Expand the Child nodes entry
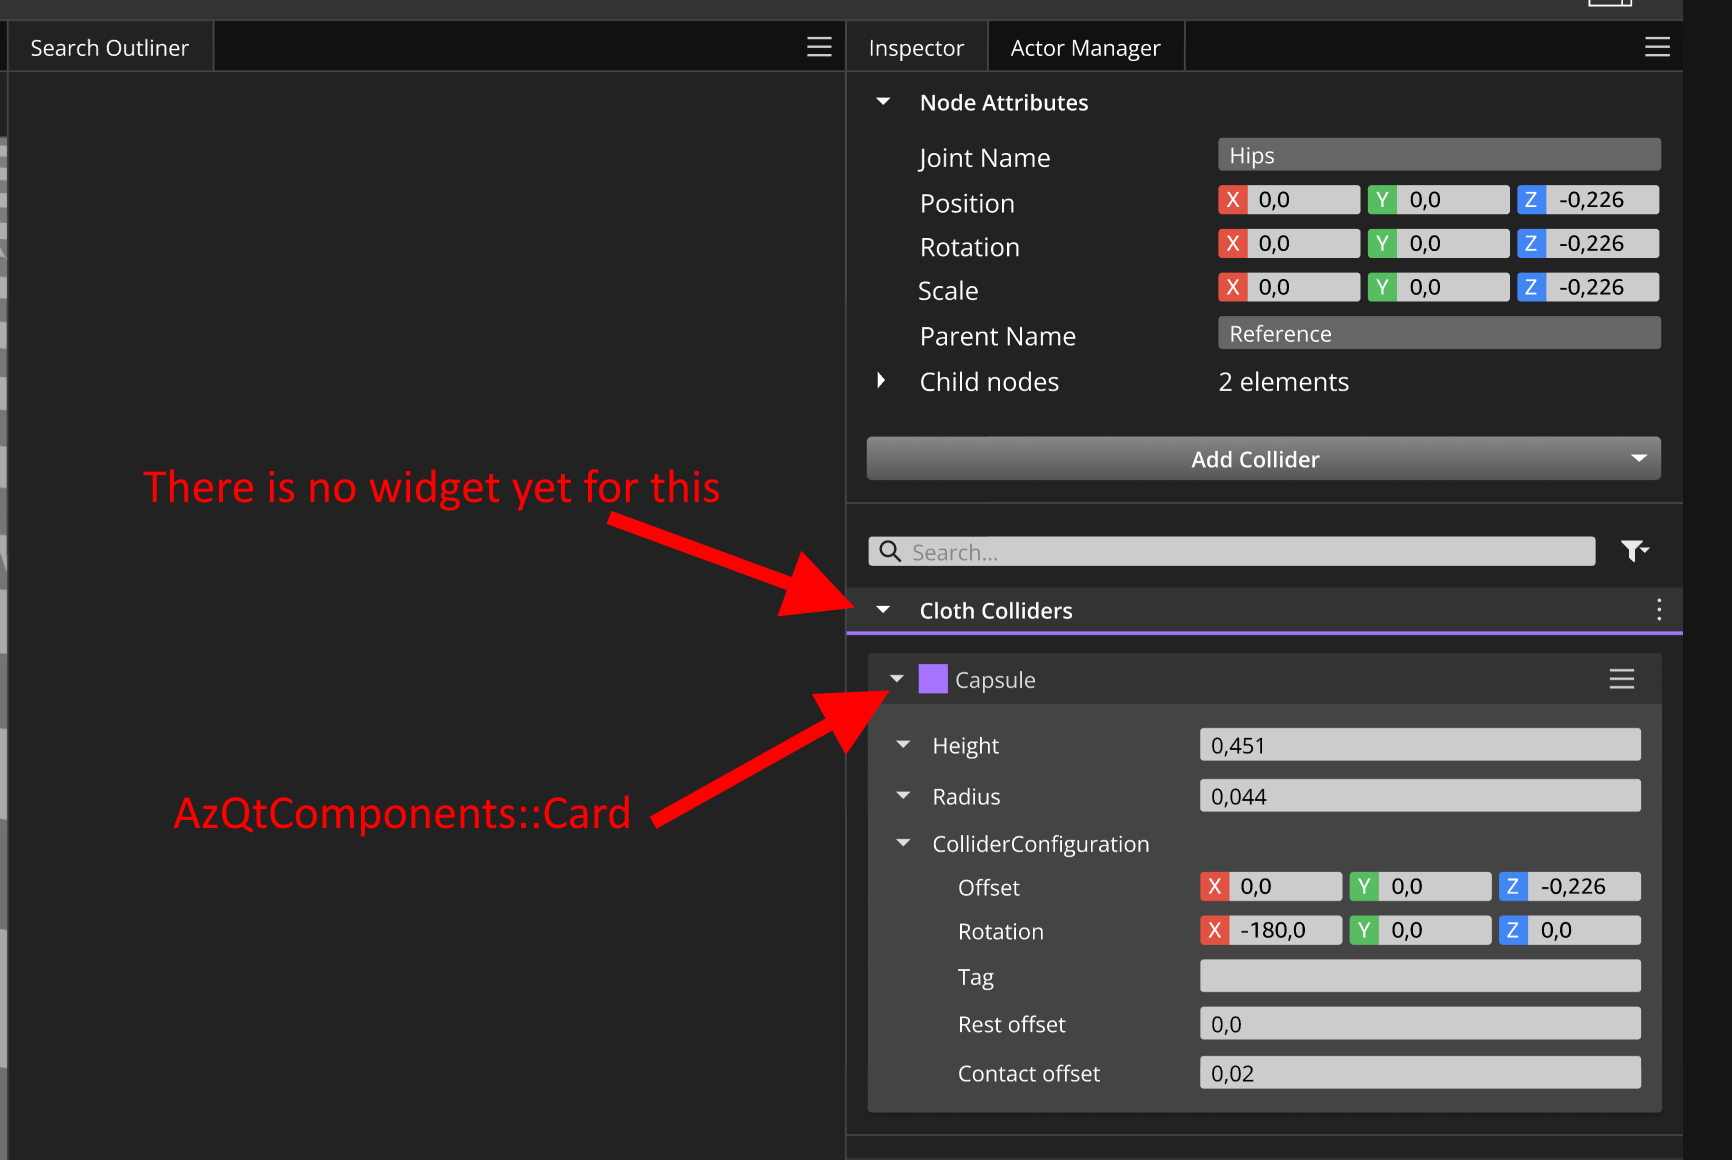Screen dimensions: 1732x1160 tap(881, 381)
